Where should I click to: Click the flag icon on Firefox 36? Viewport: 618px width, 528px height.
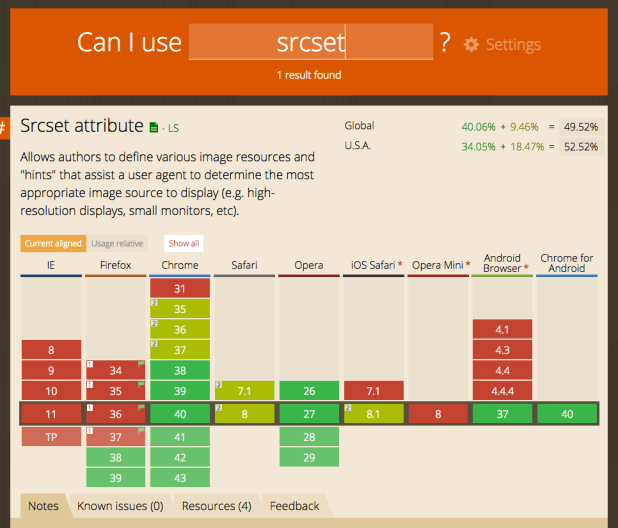point(141,407)
